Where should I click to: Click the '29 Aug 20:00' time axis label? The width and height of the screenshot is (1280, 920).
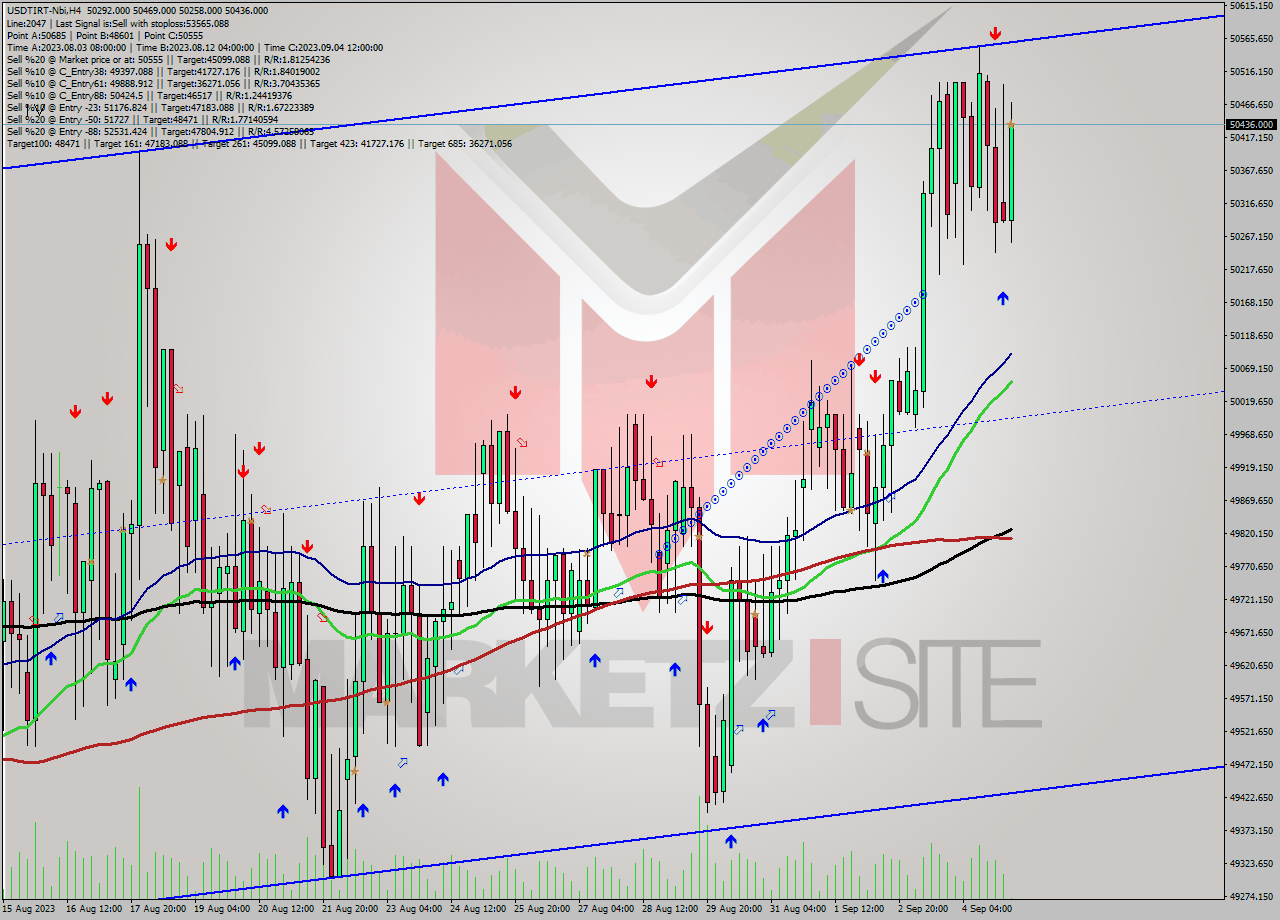coord(734,909)
